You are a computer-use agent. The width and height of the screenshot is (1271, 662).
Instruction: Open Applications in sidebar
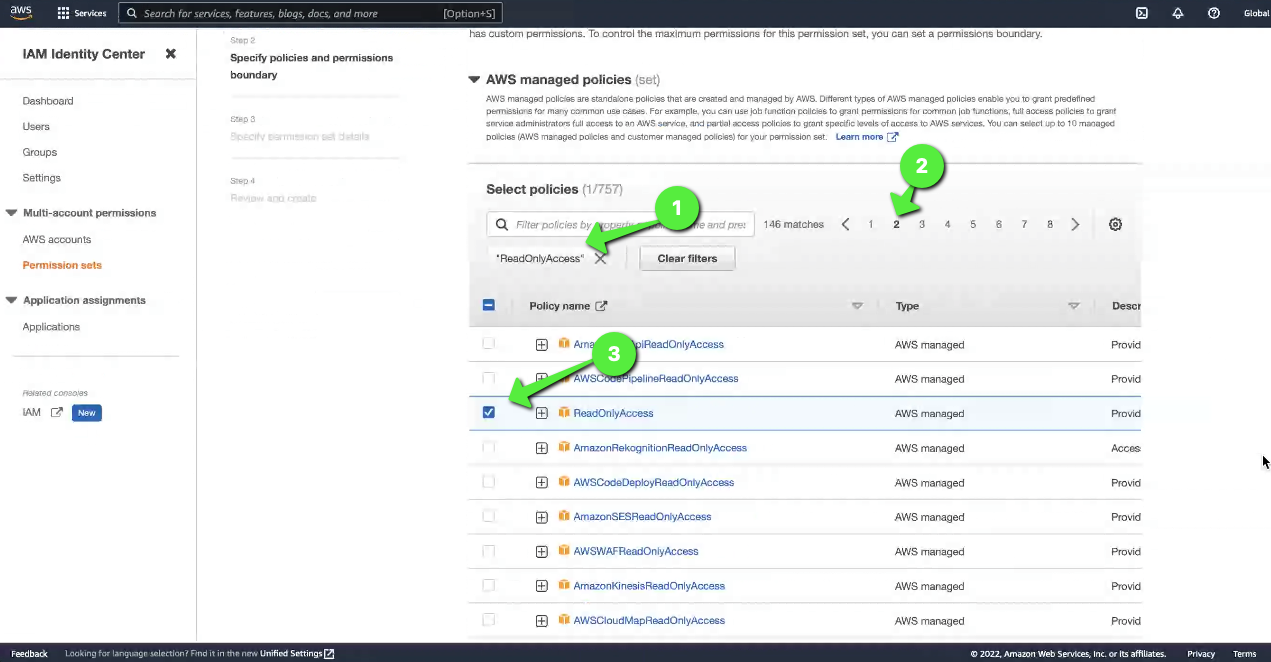tap(51, 327)
